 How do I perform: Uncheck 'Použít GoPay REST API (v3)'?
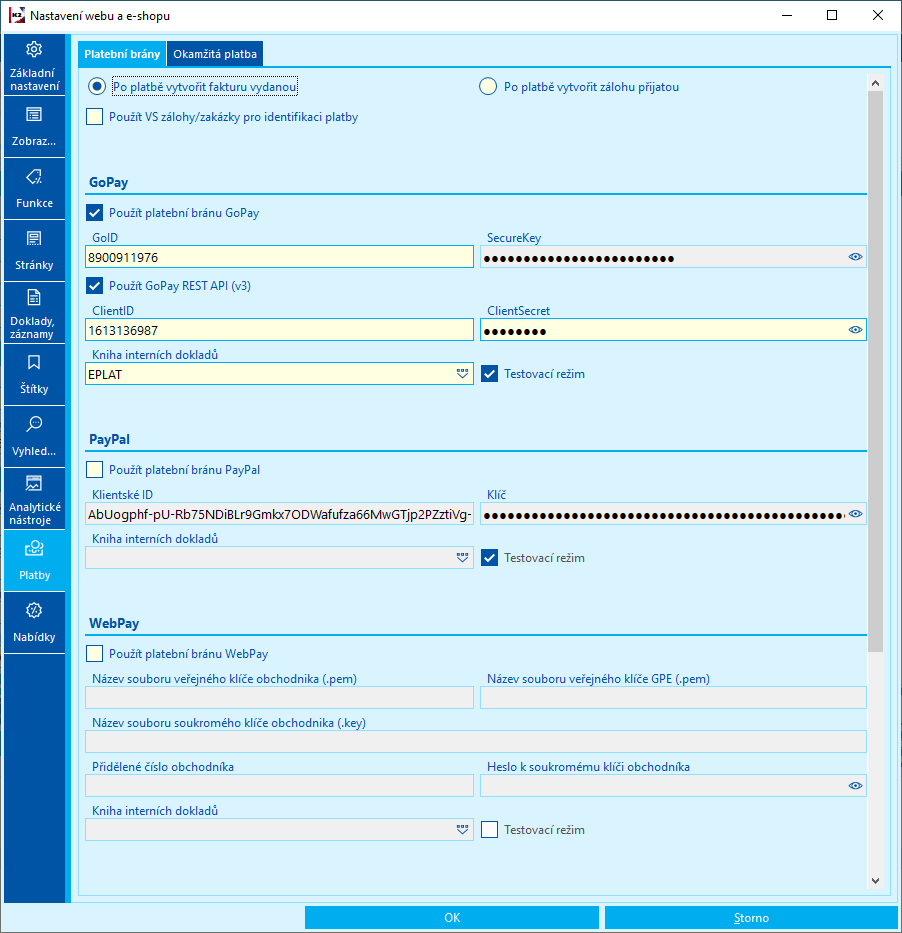95,286
